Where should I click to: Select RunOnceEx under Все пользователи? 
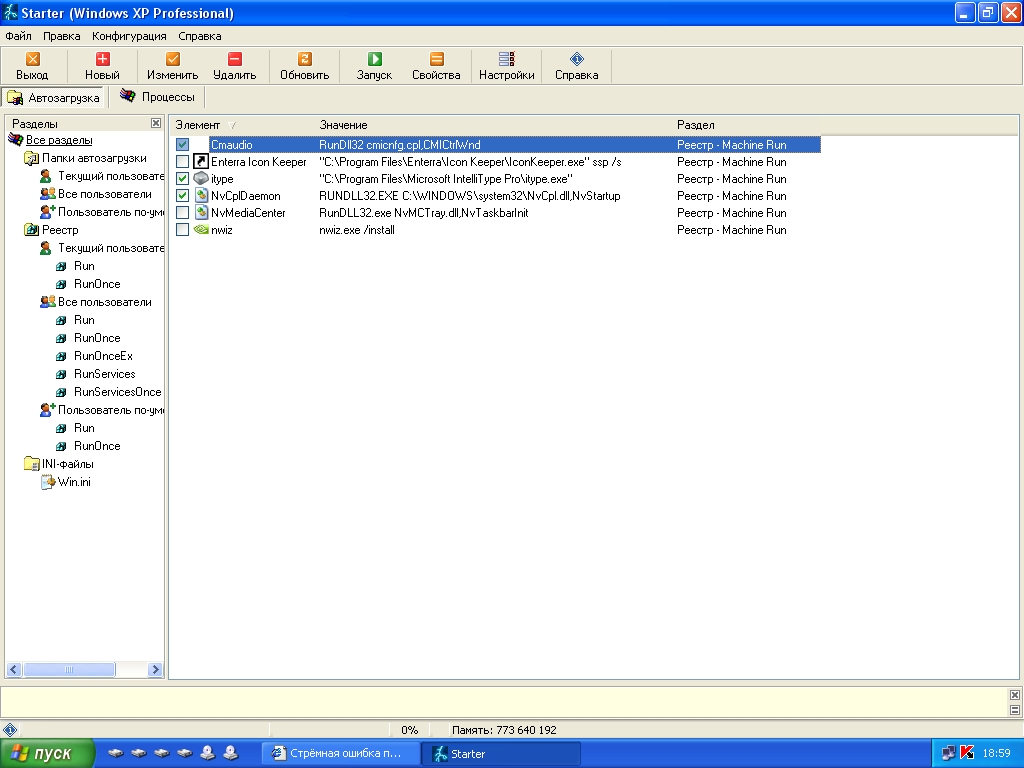coord(103,356)
